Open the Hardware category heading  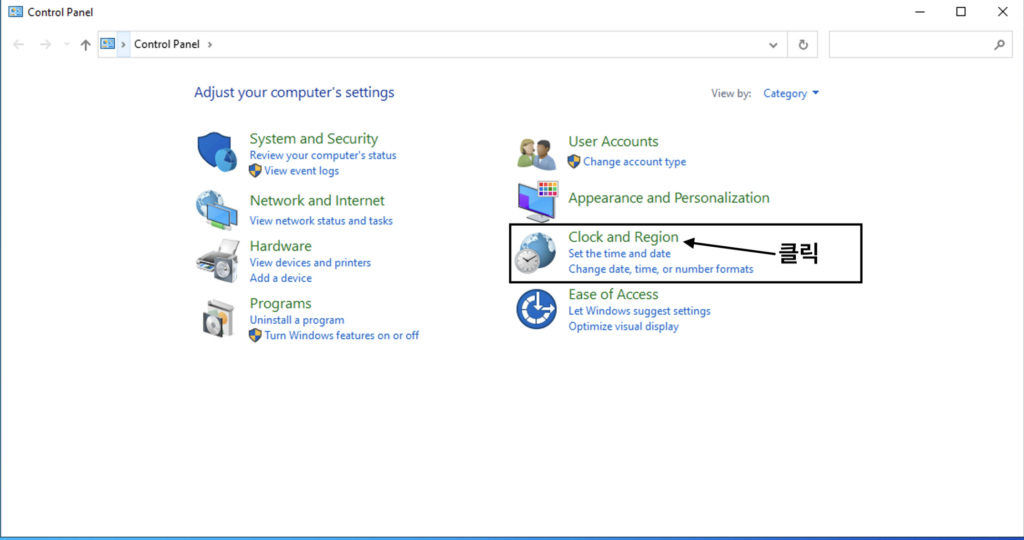tap(280, 246)
